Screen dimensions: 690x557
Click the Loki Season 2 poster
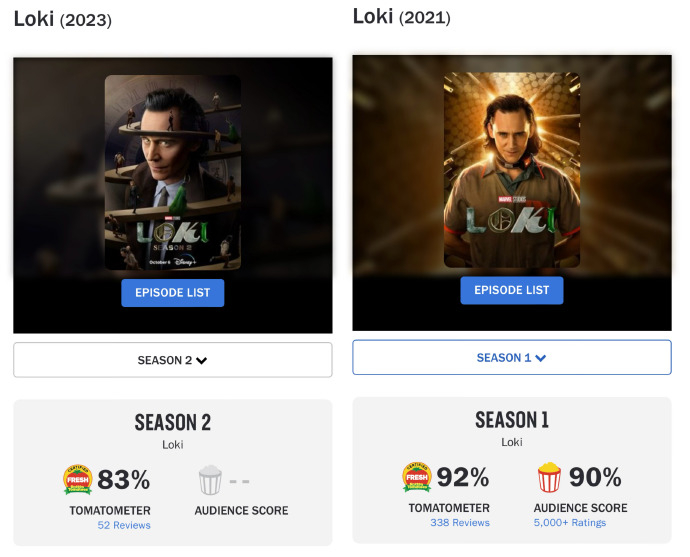click(173, 172)
